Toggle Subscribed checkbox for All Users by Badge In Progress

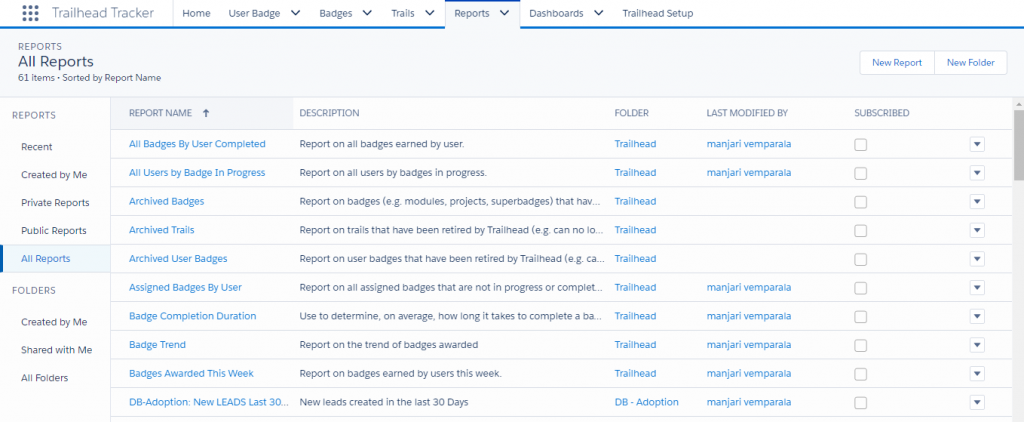[x=861, y=174]
